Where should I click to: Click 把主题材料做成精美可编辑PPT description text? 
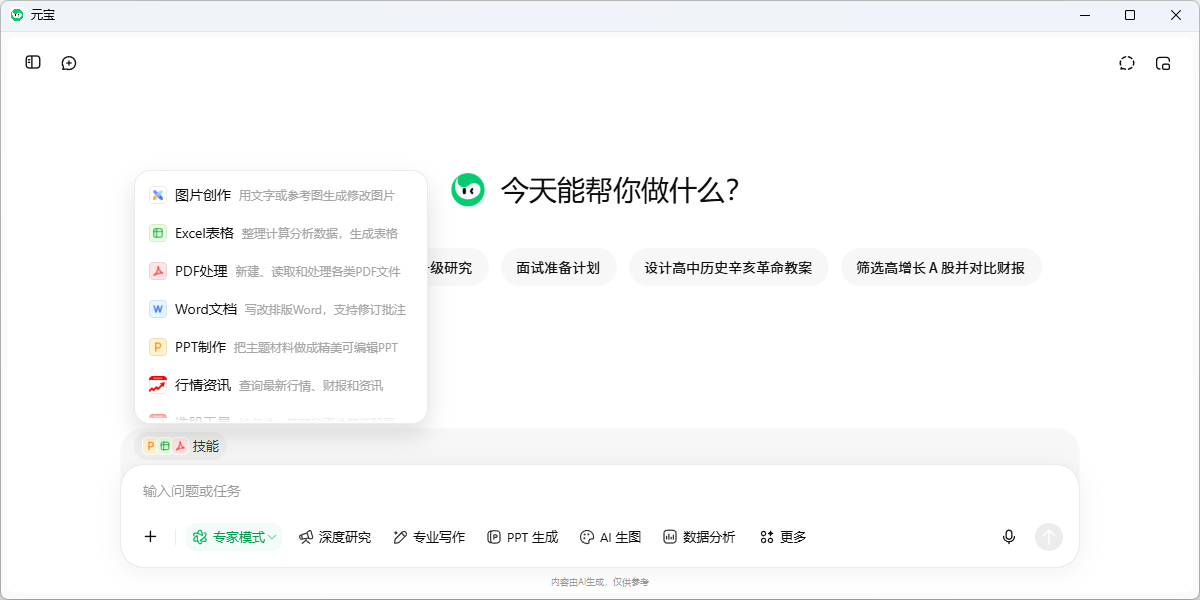315,347
